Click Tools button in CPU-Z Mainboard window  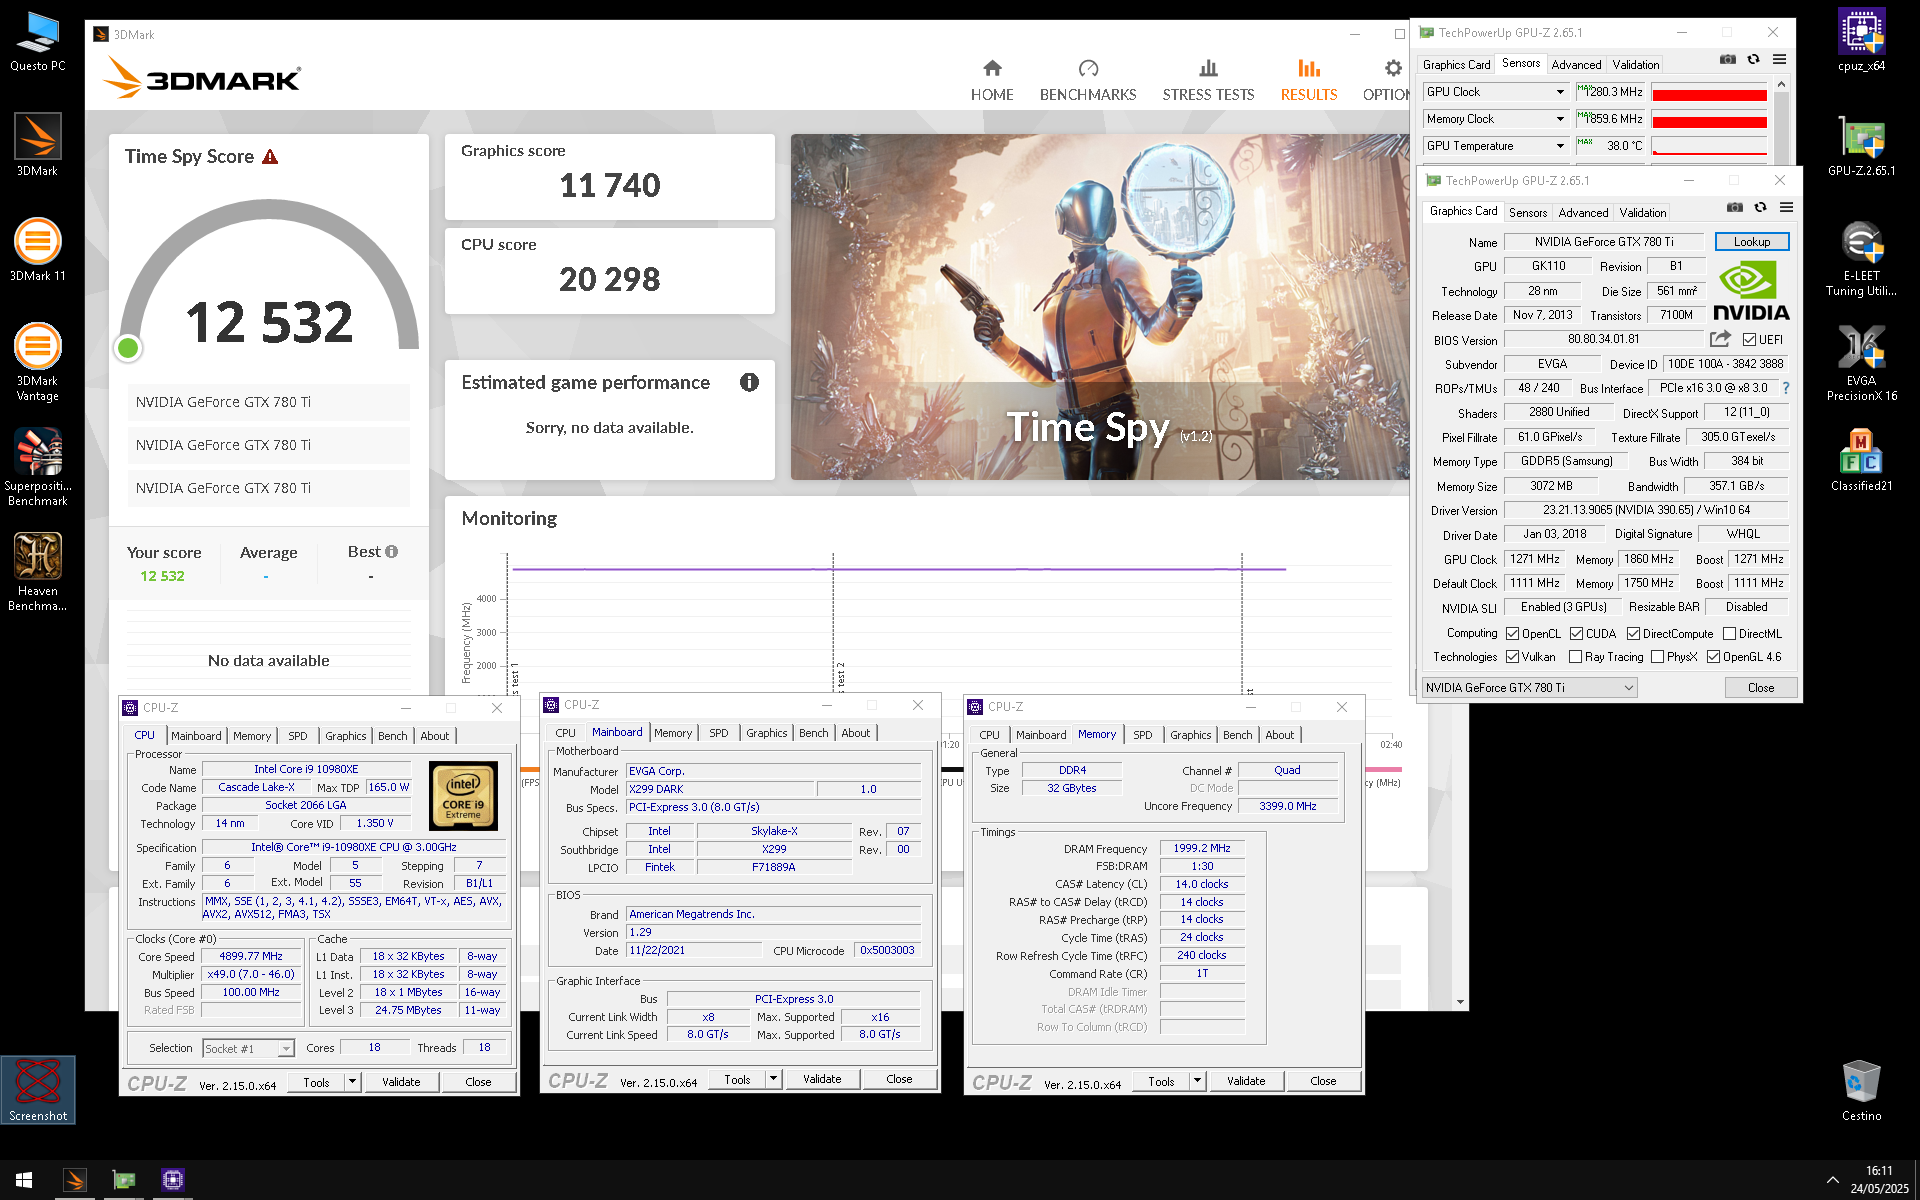pyautogui.click(x=737, y=1079)
